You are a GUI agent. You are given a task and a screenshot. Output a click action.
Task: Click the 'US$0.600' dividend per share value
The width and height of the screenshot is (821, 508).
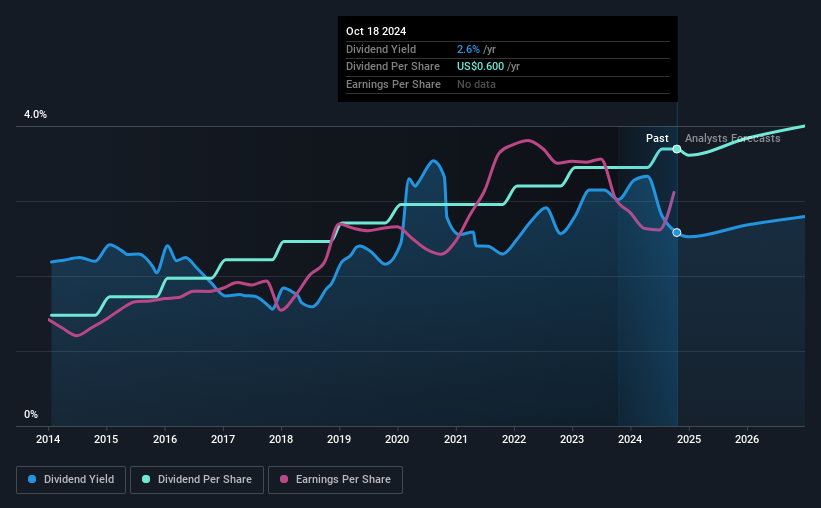tap(480, 67)
